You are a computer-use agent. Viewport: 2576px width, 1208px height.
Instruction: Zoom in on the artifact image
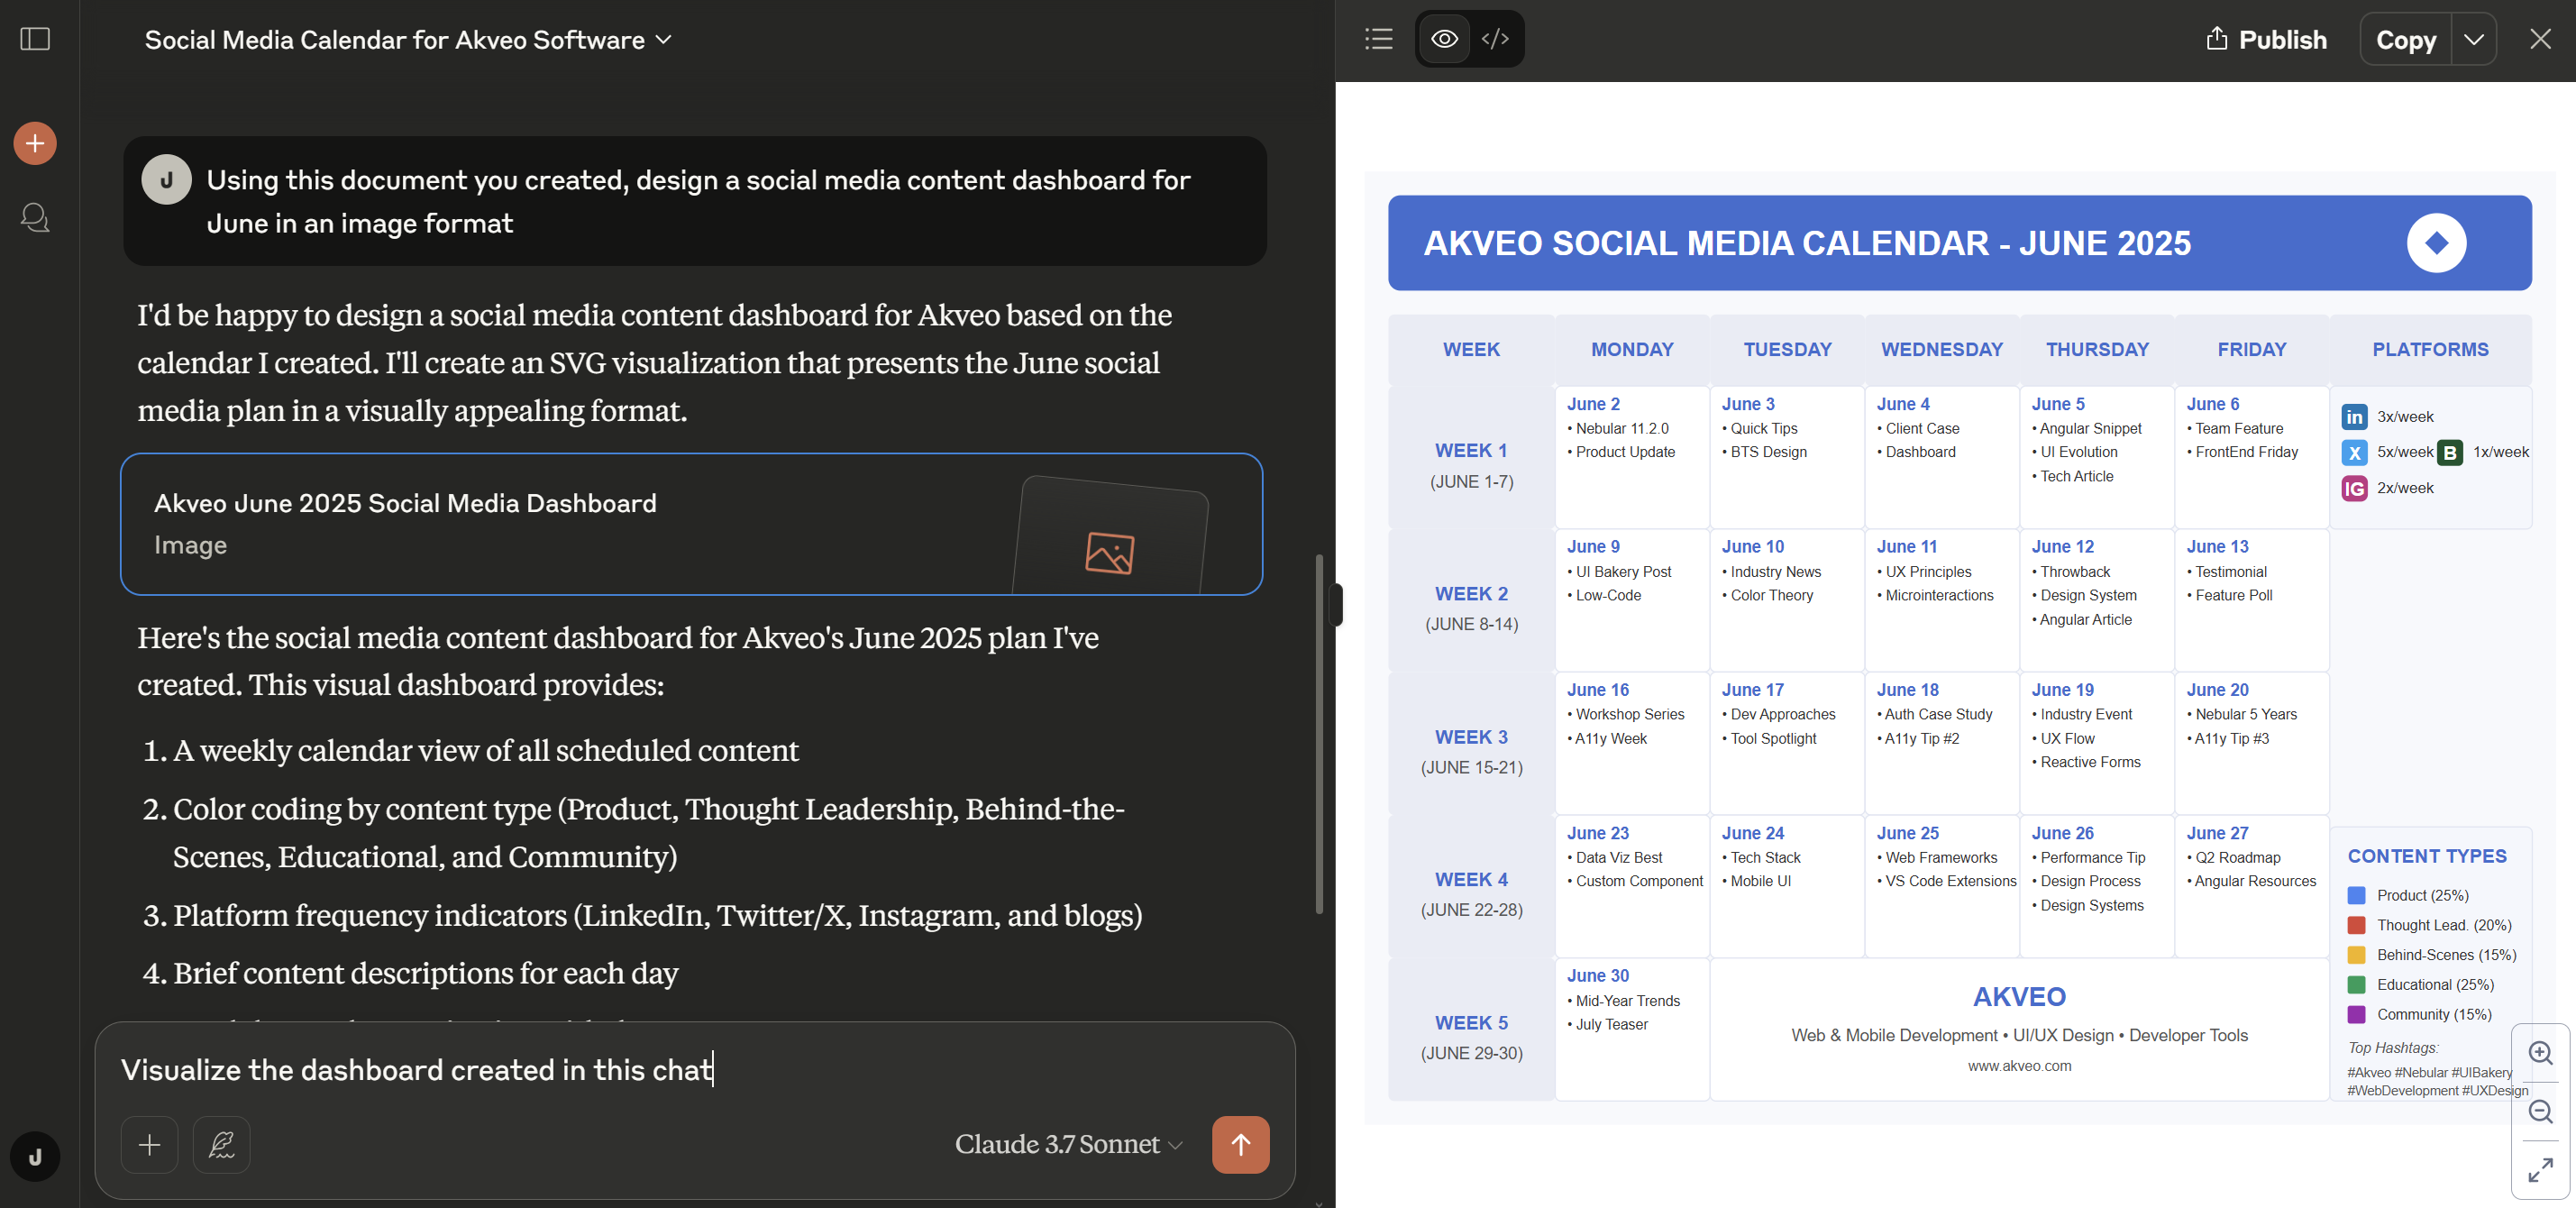point(2540,1053)
